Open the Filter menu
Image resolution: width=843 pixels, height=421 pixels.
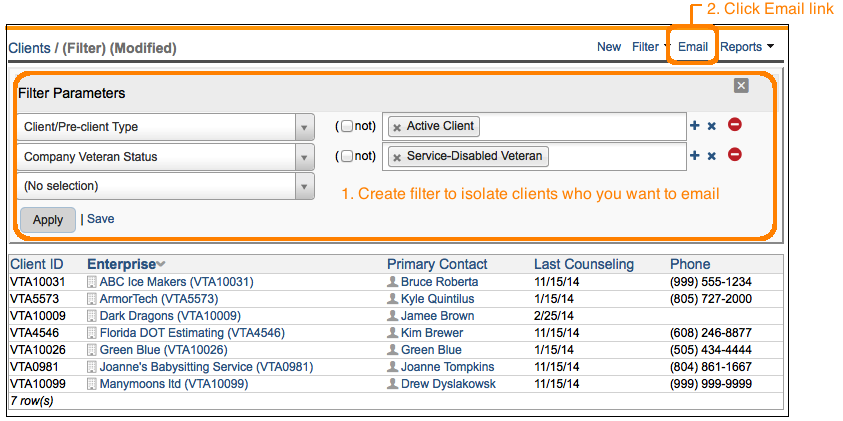point(647,47)
